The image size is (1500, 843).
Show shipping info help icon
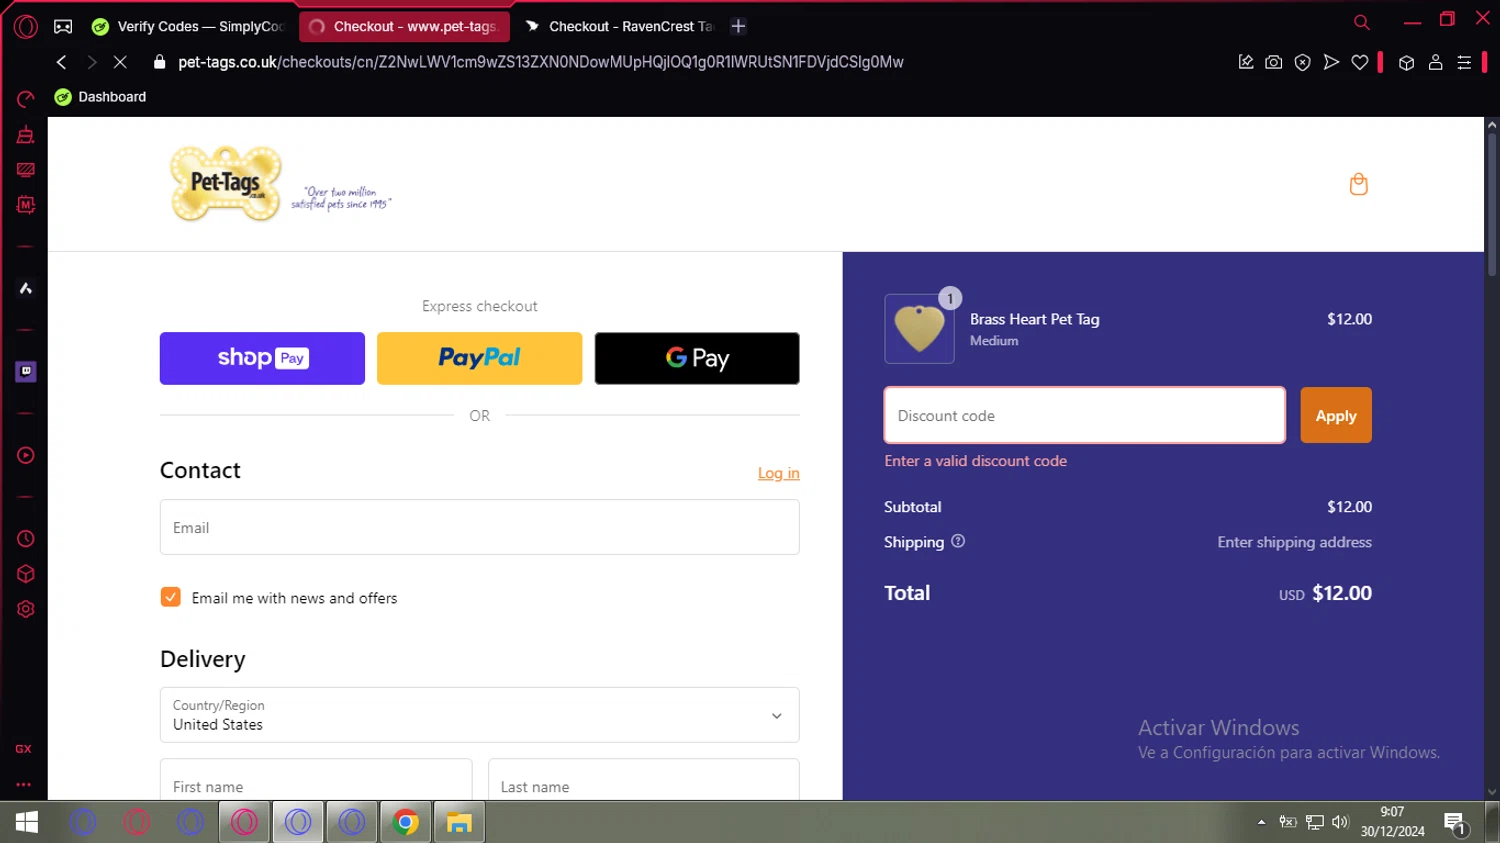(x=958, y=541)
